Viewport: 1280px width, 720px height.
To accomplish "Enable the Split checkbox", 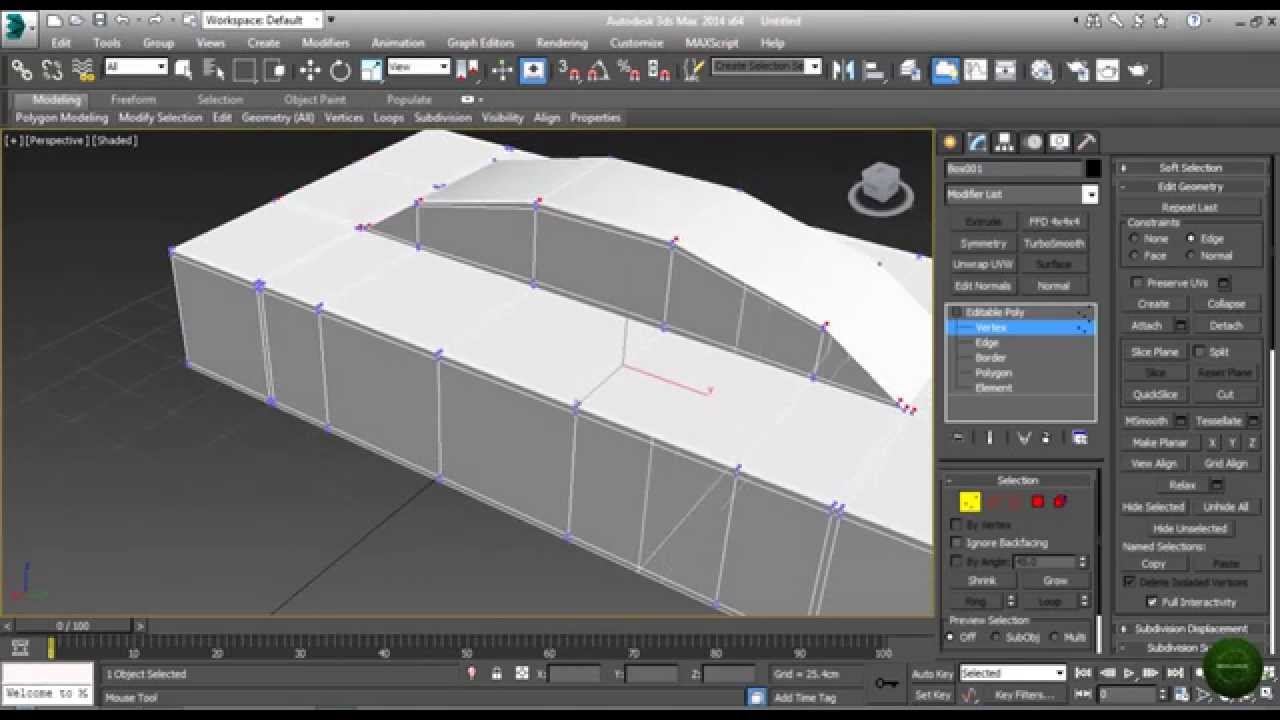I will coord(1199,352).
